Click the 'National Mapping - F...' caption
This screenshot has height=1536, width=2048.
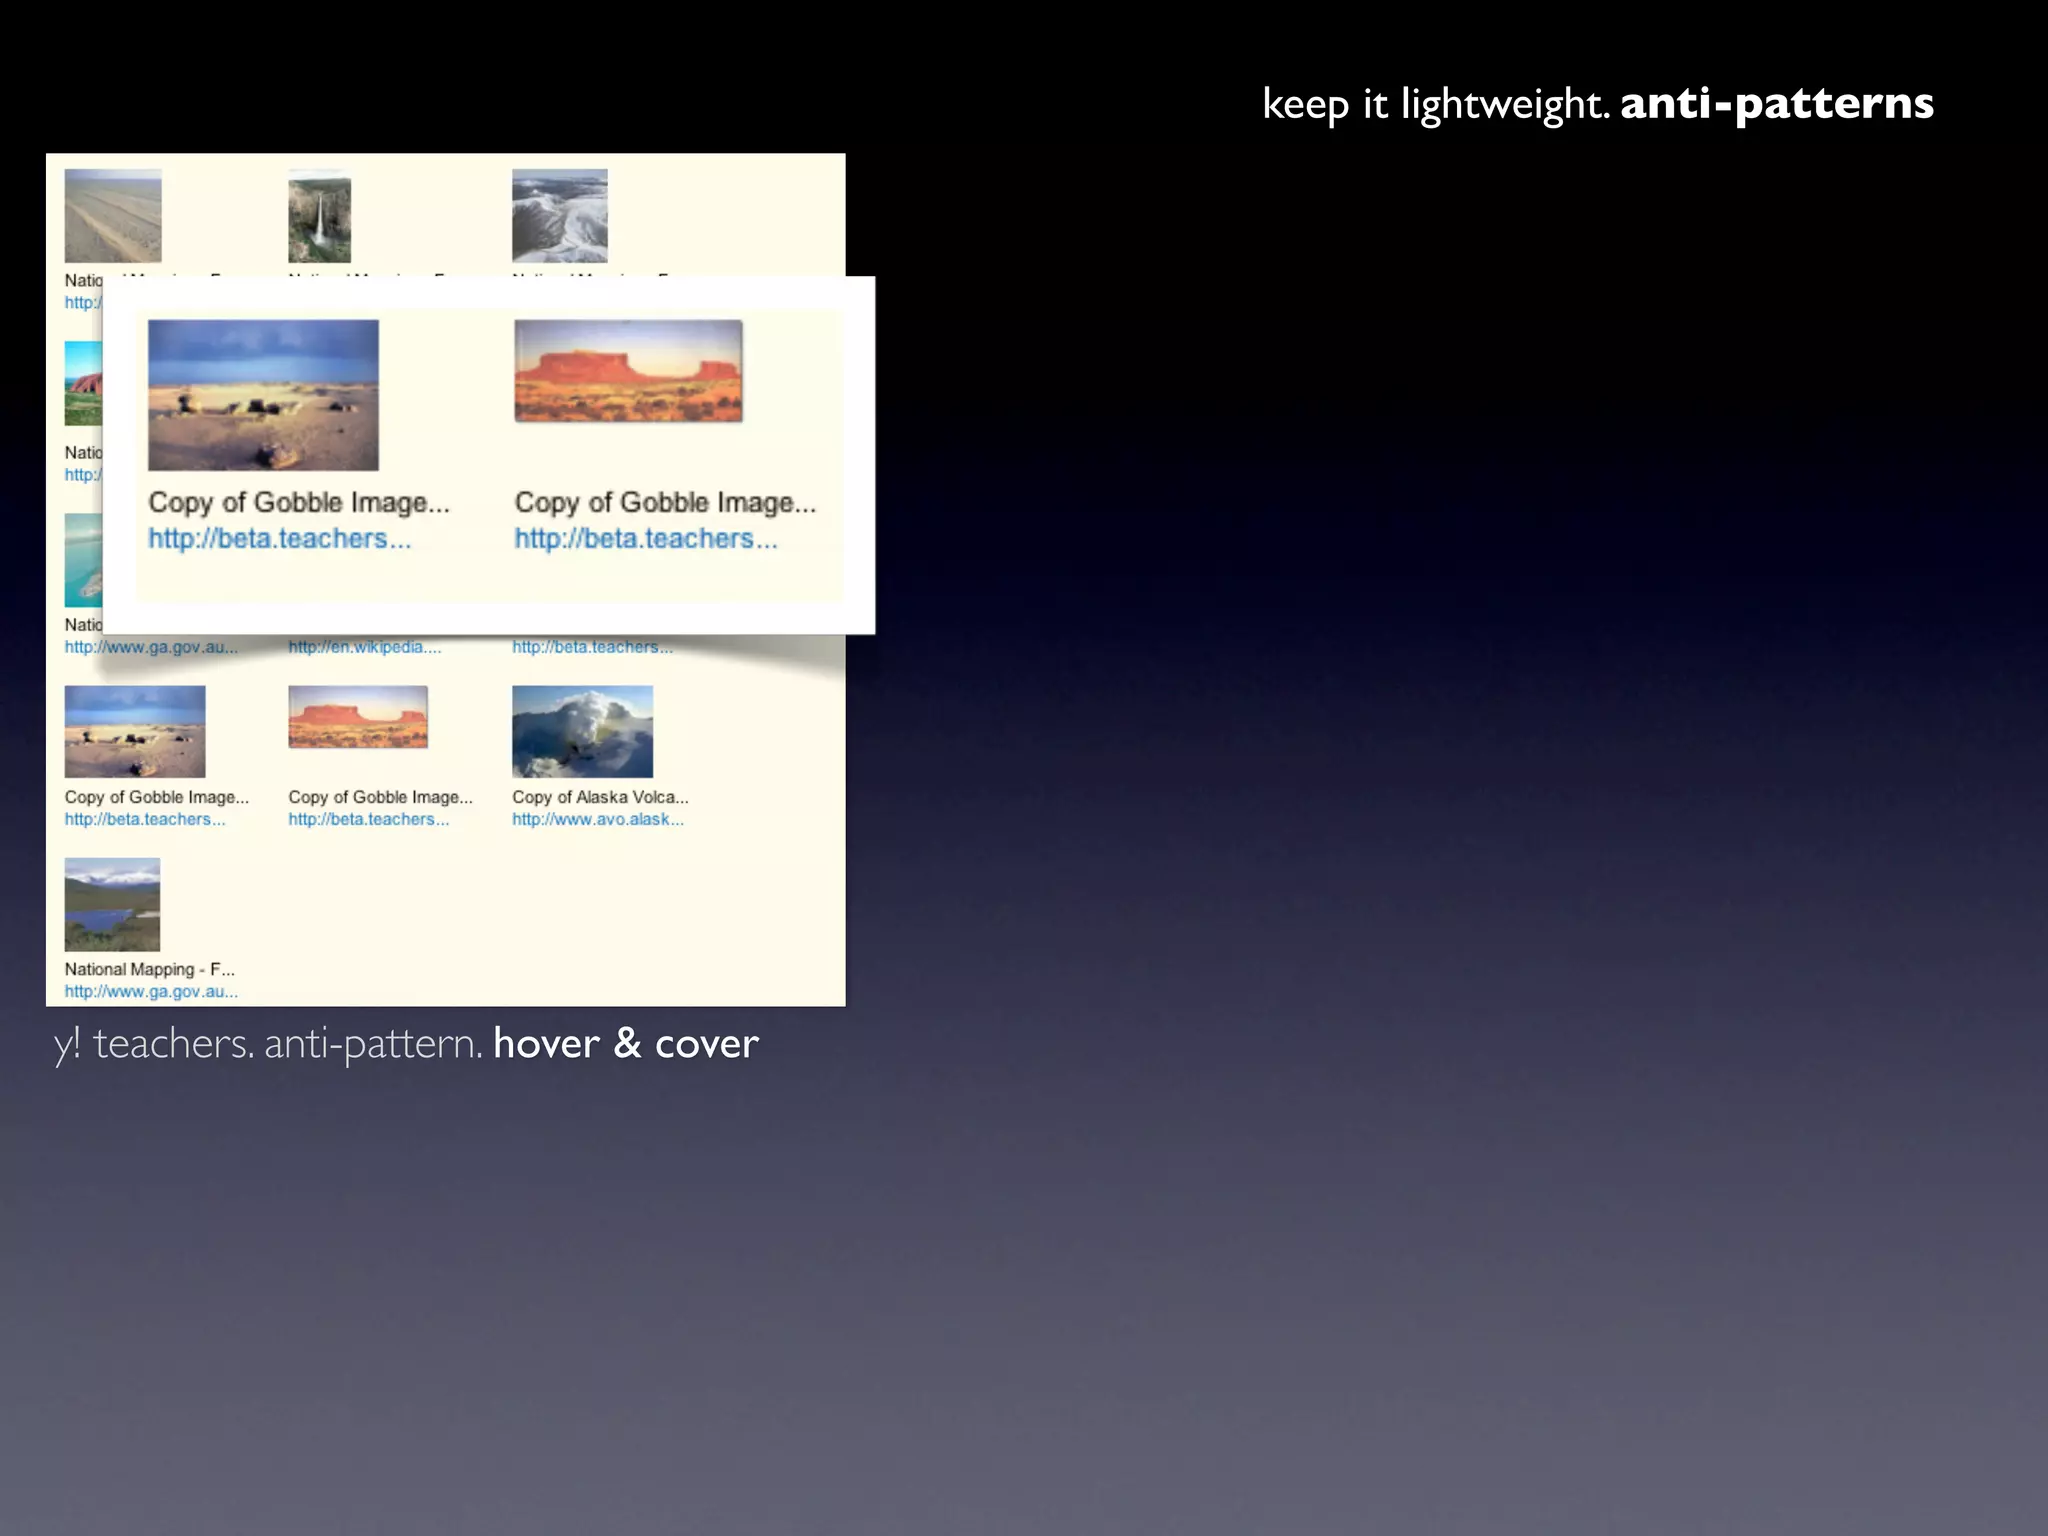pyautogui.click(x=150, y=969)
